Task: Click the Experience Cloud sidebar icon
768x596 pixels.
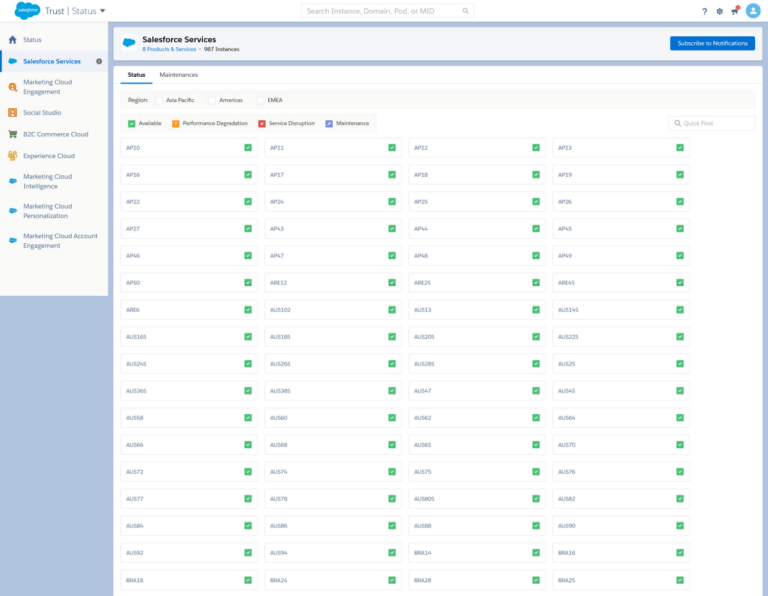Action: pyautogui.click(x=13, y=156)
